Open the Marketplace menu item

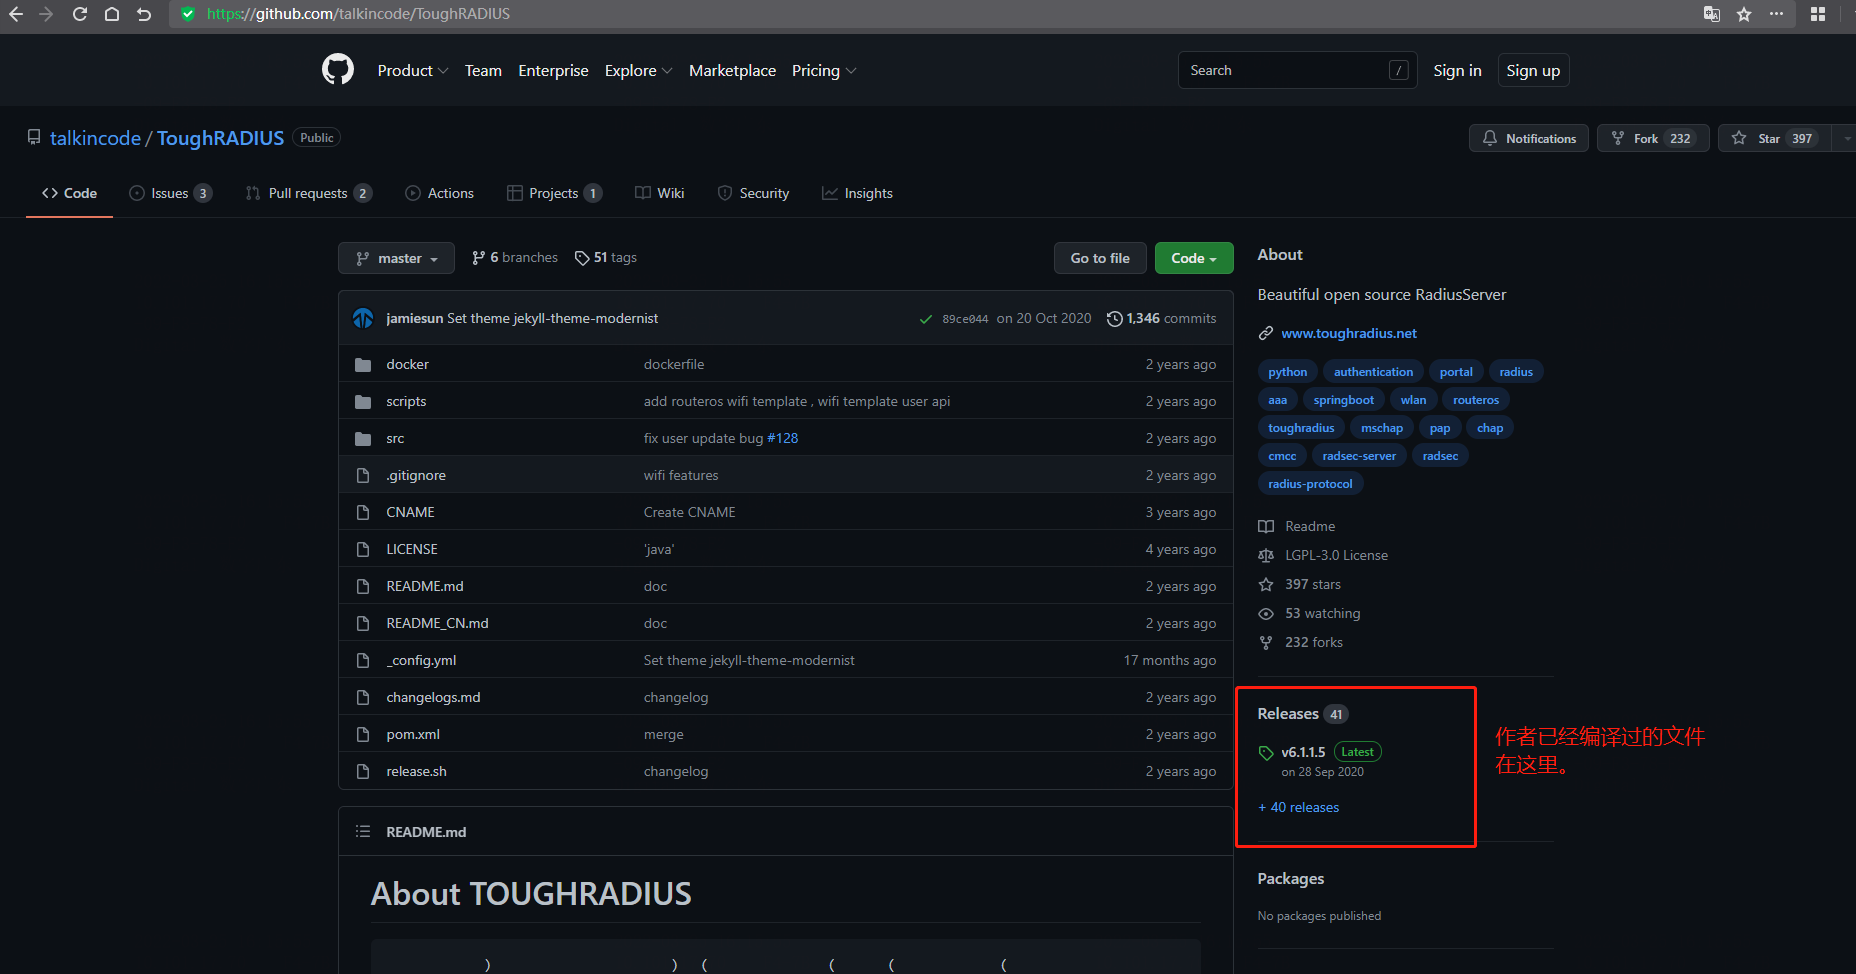732,70
